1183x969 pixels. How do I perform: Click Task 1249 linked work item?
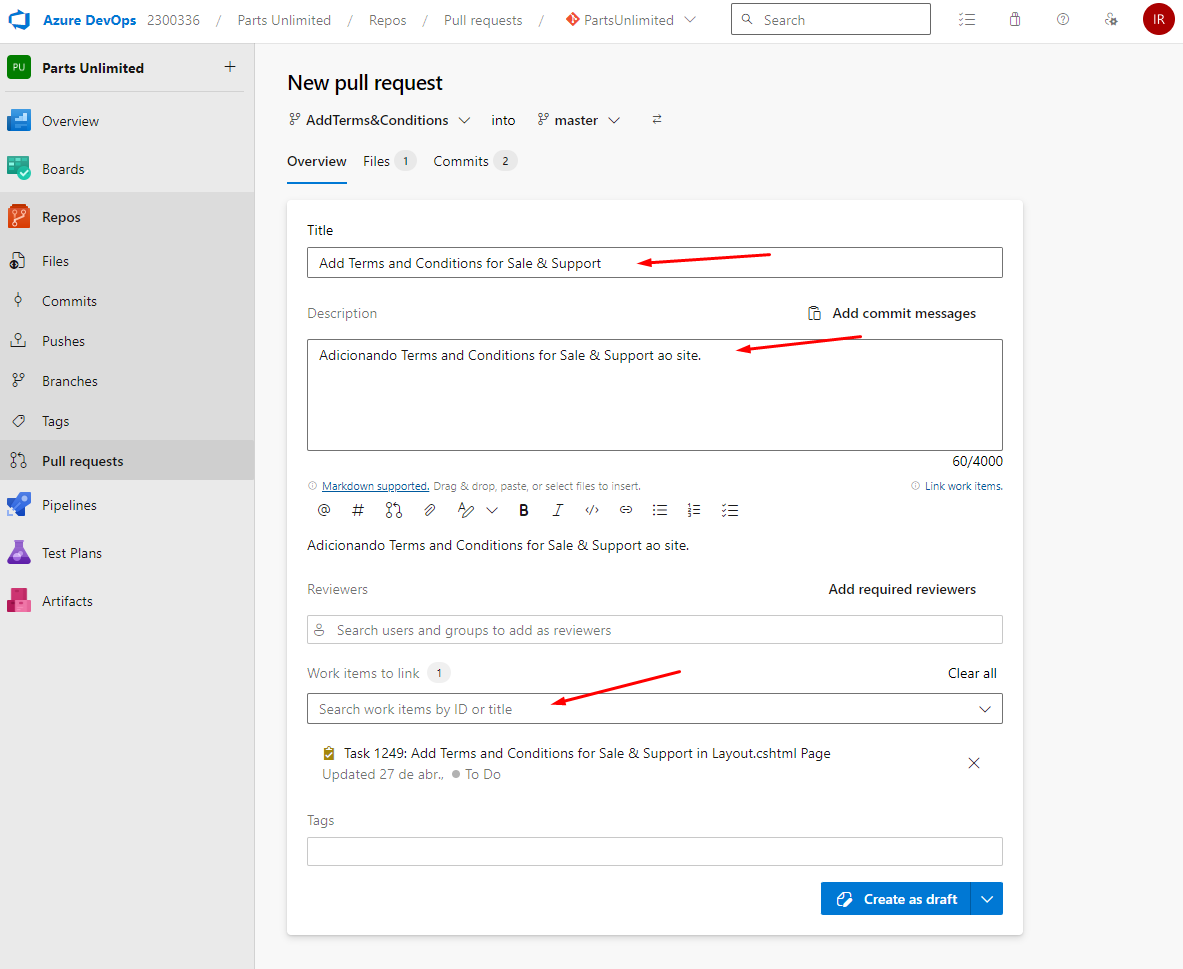click(x=587, y=753)
